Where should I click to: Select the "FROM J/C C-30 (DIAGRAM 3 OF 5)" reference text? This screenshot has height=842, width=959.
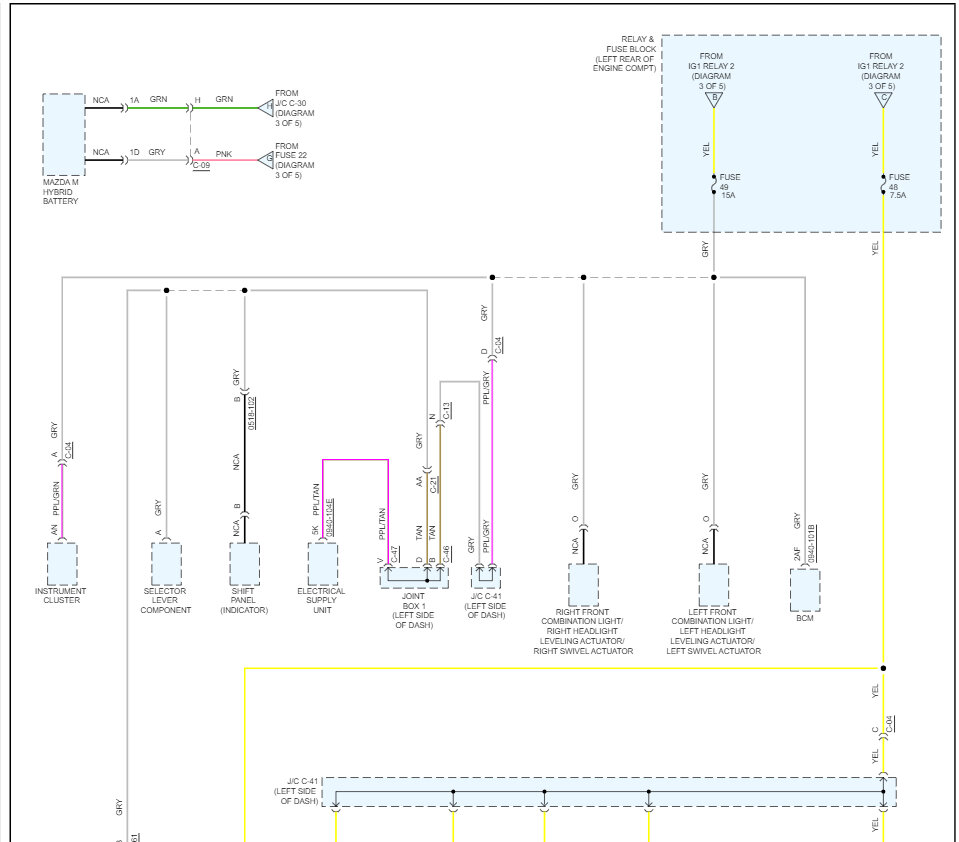(294, 108)
